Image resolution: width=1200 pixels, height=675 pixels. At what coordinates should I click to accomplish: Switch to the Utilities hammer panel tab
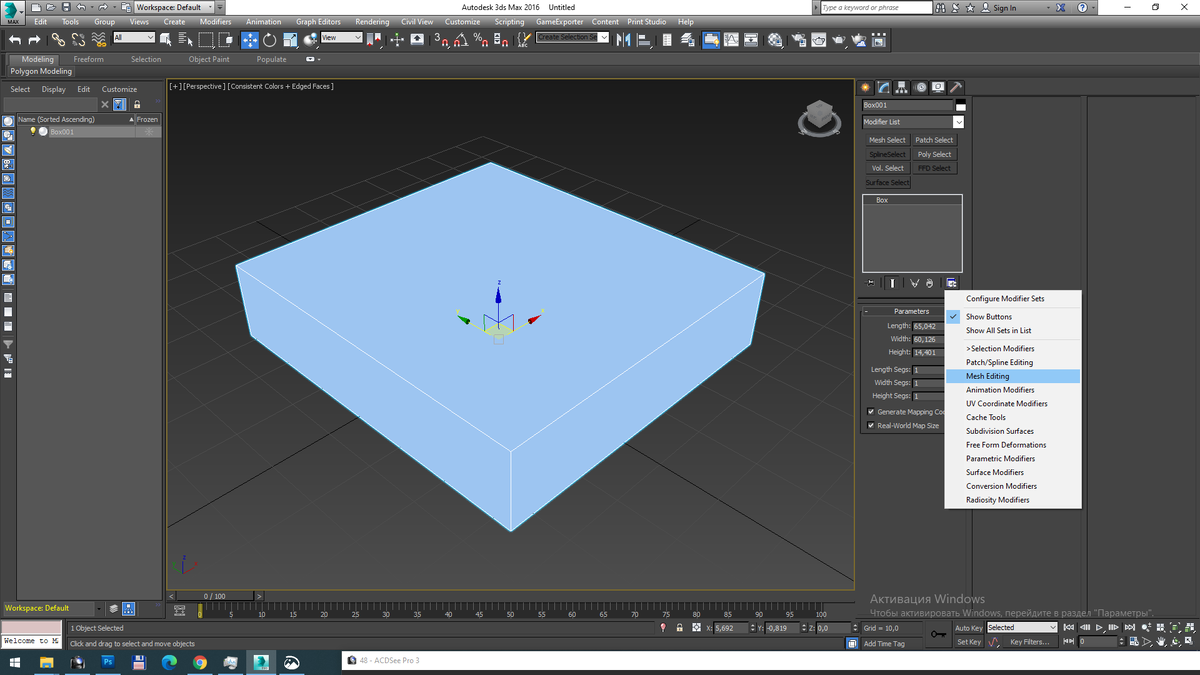(956, 87)
